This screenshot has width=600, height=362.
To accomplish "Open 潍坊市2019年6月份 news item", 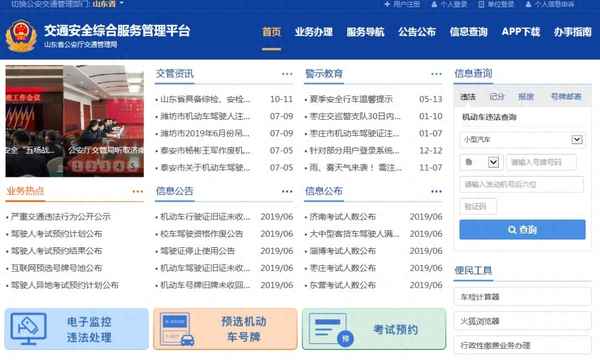I will [x=205, y=133].
